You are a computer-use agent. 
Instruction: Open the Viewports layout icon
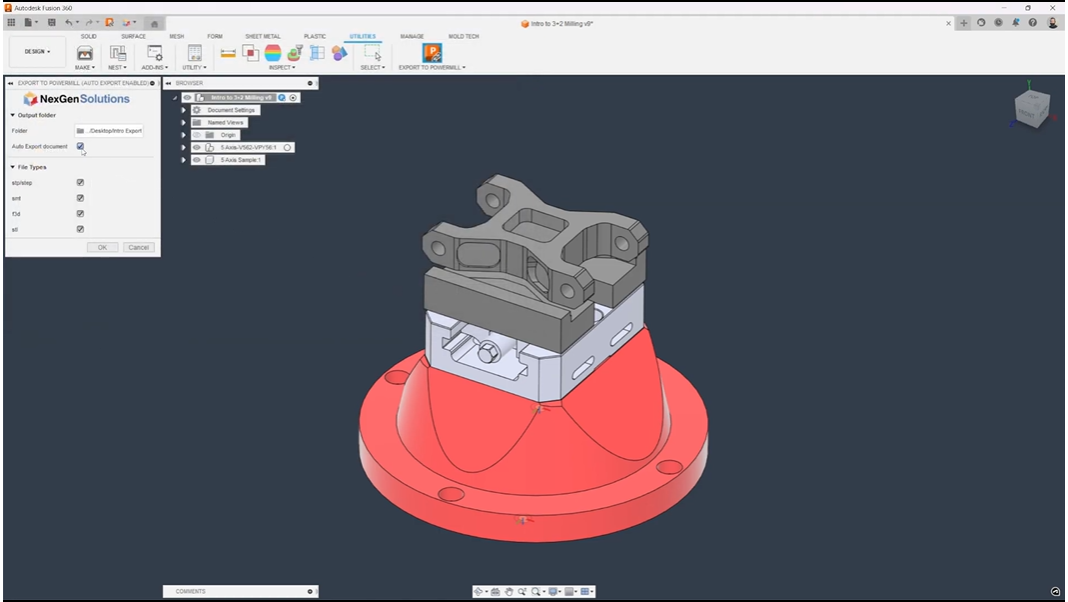pyautogui.click(x=585, y=592)
